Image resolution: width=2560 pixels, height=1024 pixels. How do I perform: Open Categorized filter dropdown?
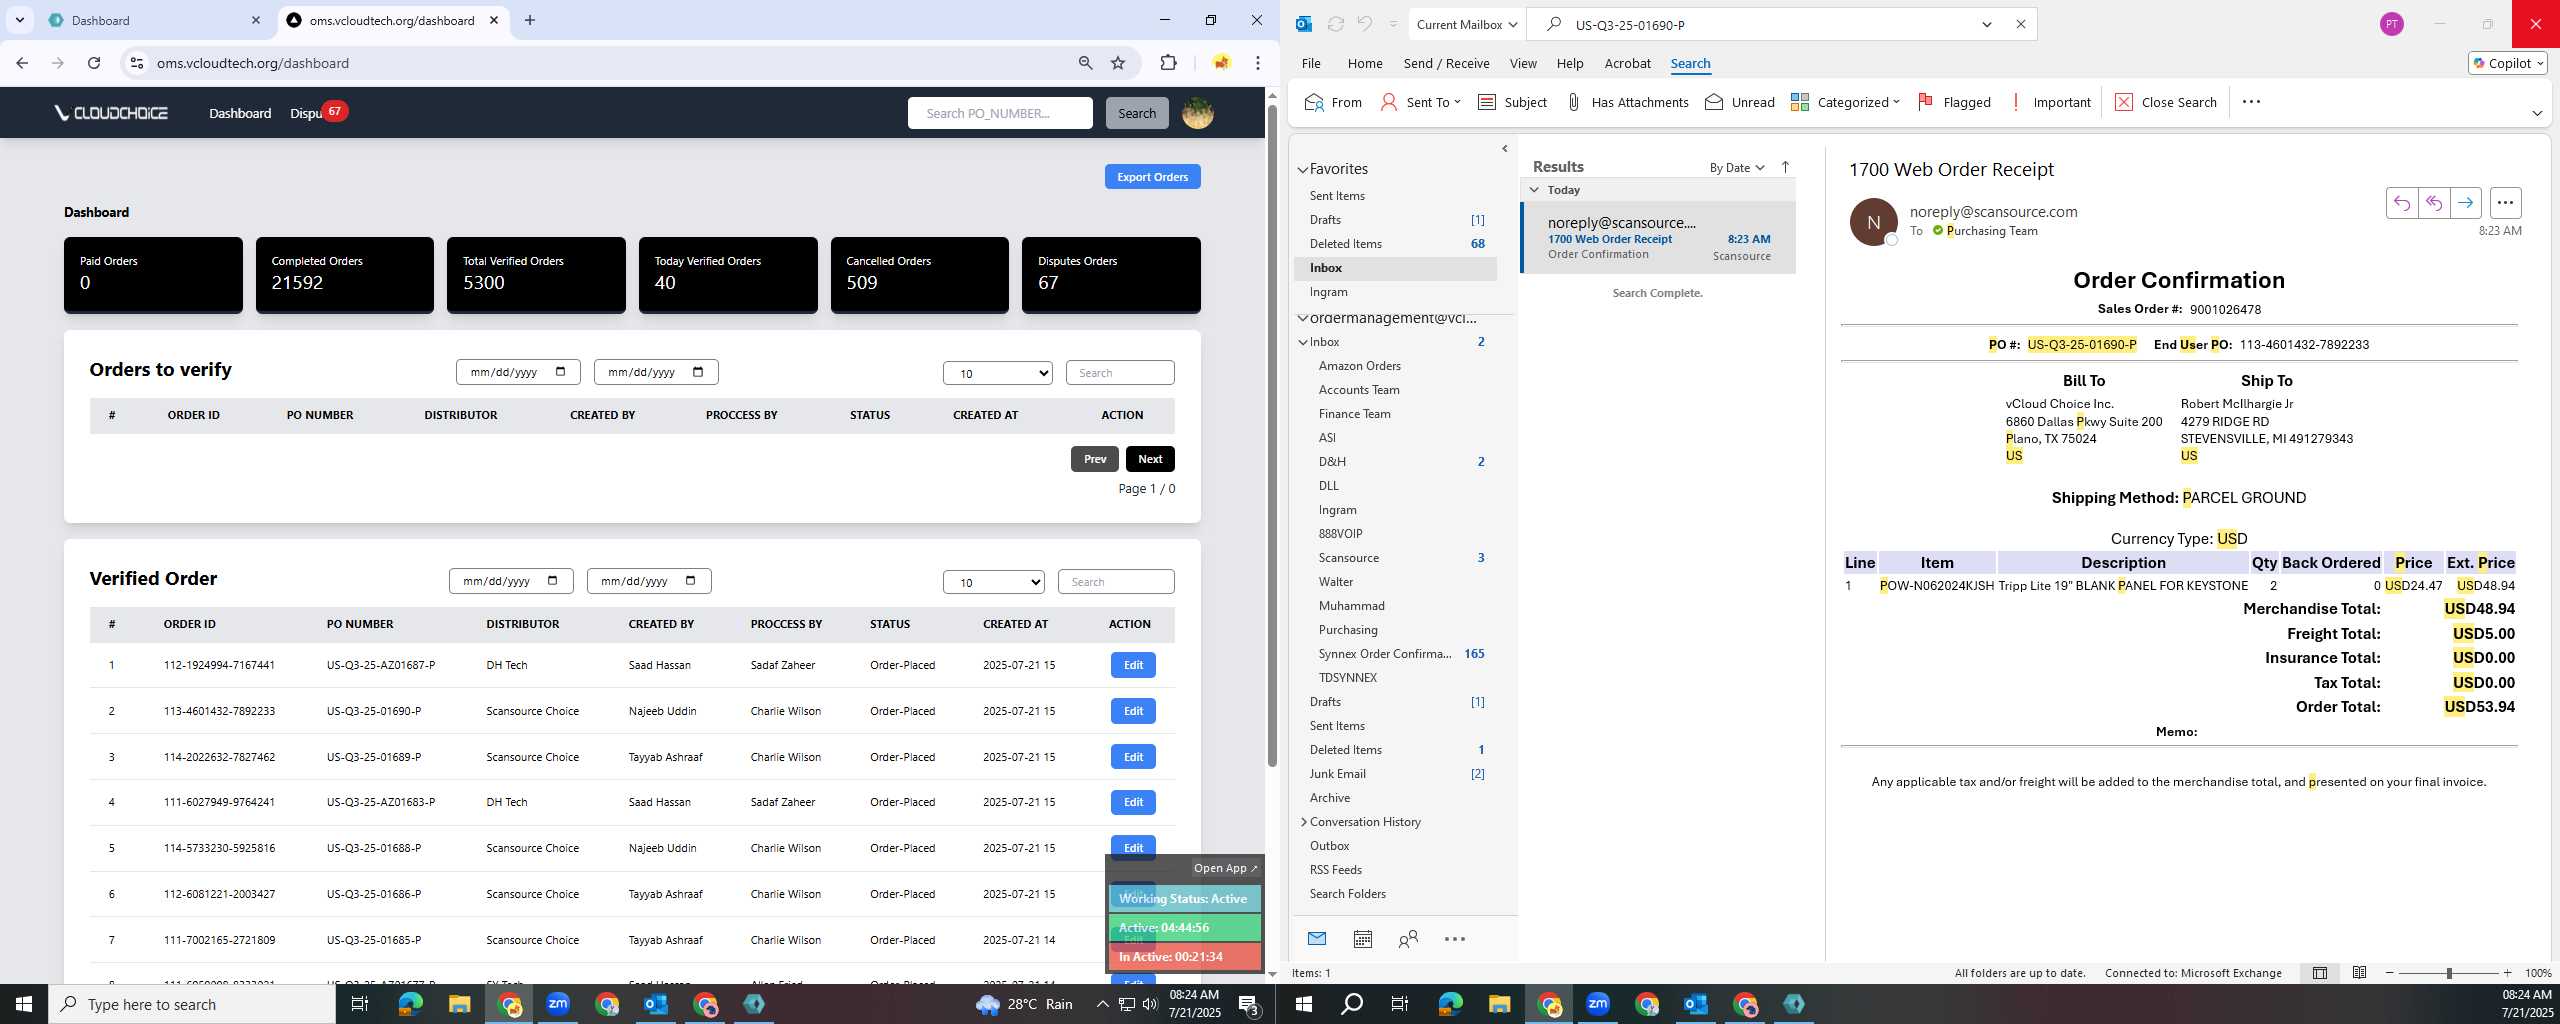click(1845, 102)
